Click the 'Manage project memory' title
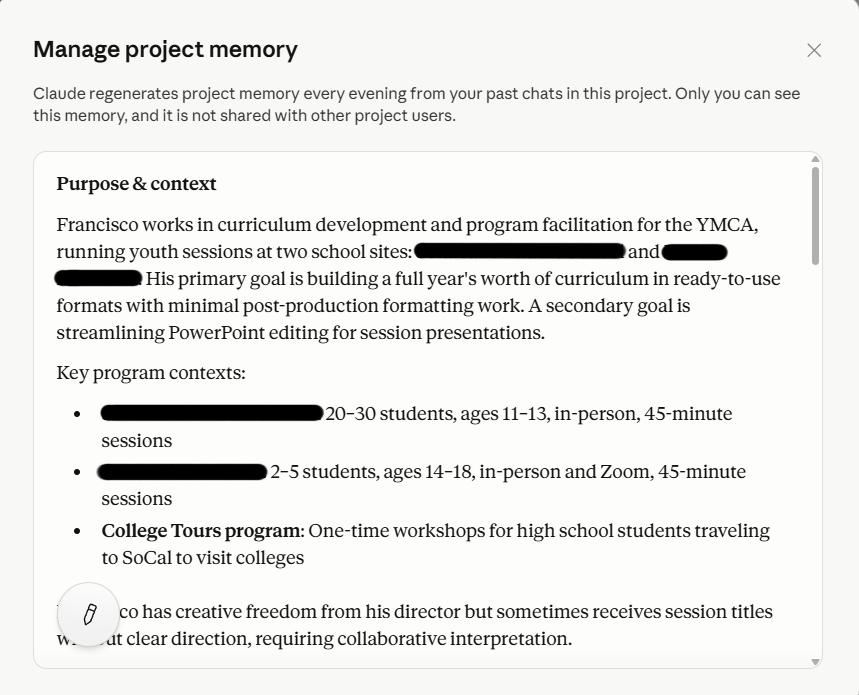The image size is (859, 695). point(165,49)
